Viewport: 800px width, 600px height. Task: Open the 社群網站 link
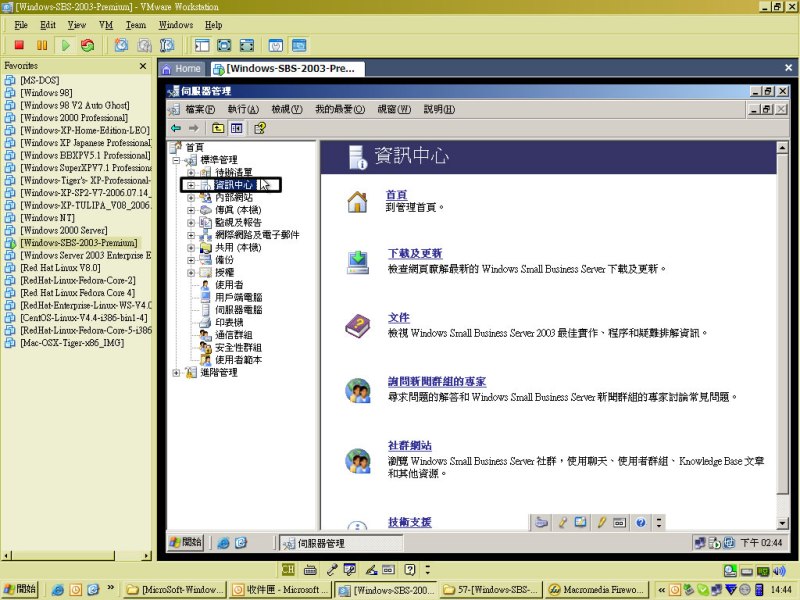tap(410, 445)
